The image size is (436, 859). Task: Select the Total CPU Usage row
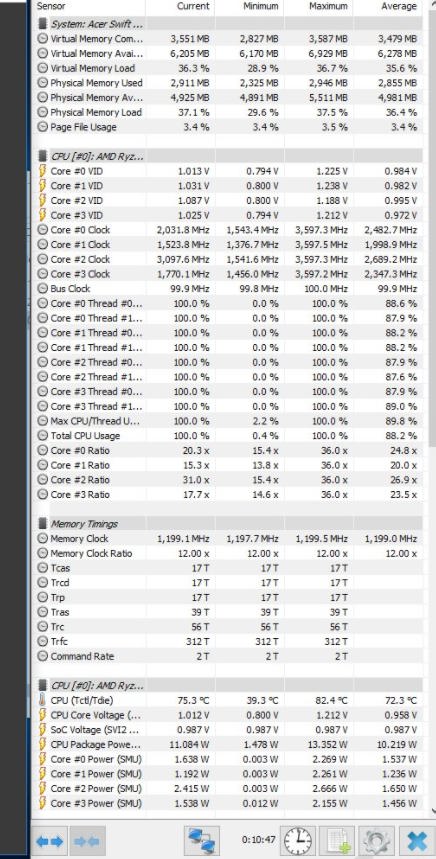point(229,436)
